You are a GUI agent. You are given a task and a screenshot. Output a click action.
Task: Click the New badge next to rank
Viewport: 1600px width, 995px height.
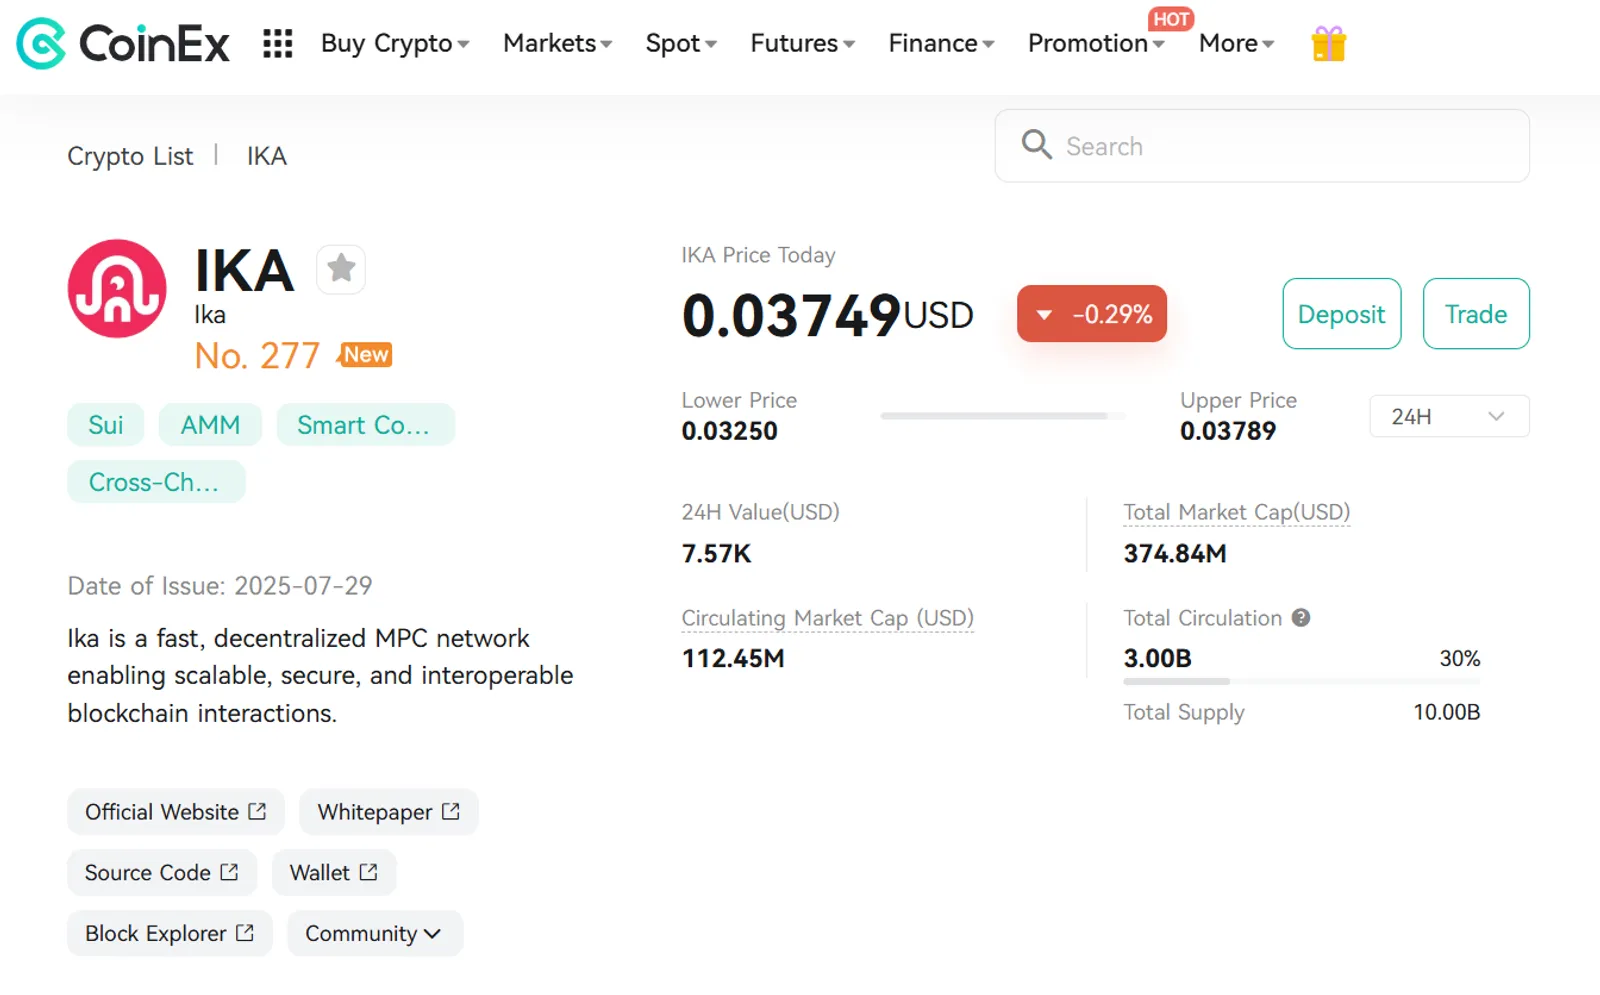tap(366, 355)
